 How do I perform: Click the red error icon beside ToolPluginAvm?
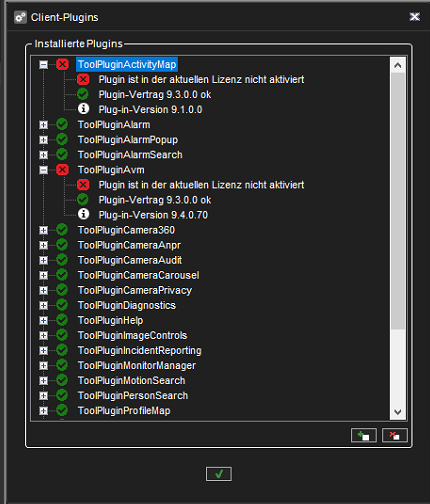(62, 170)
